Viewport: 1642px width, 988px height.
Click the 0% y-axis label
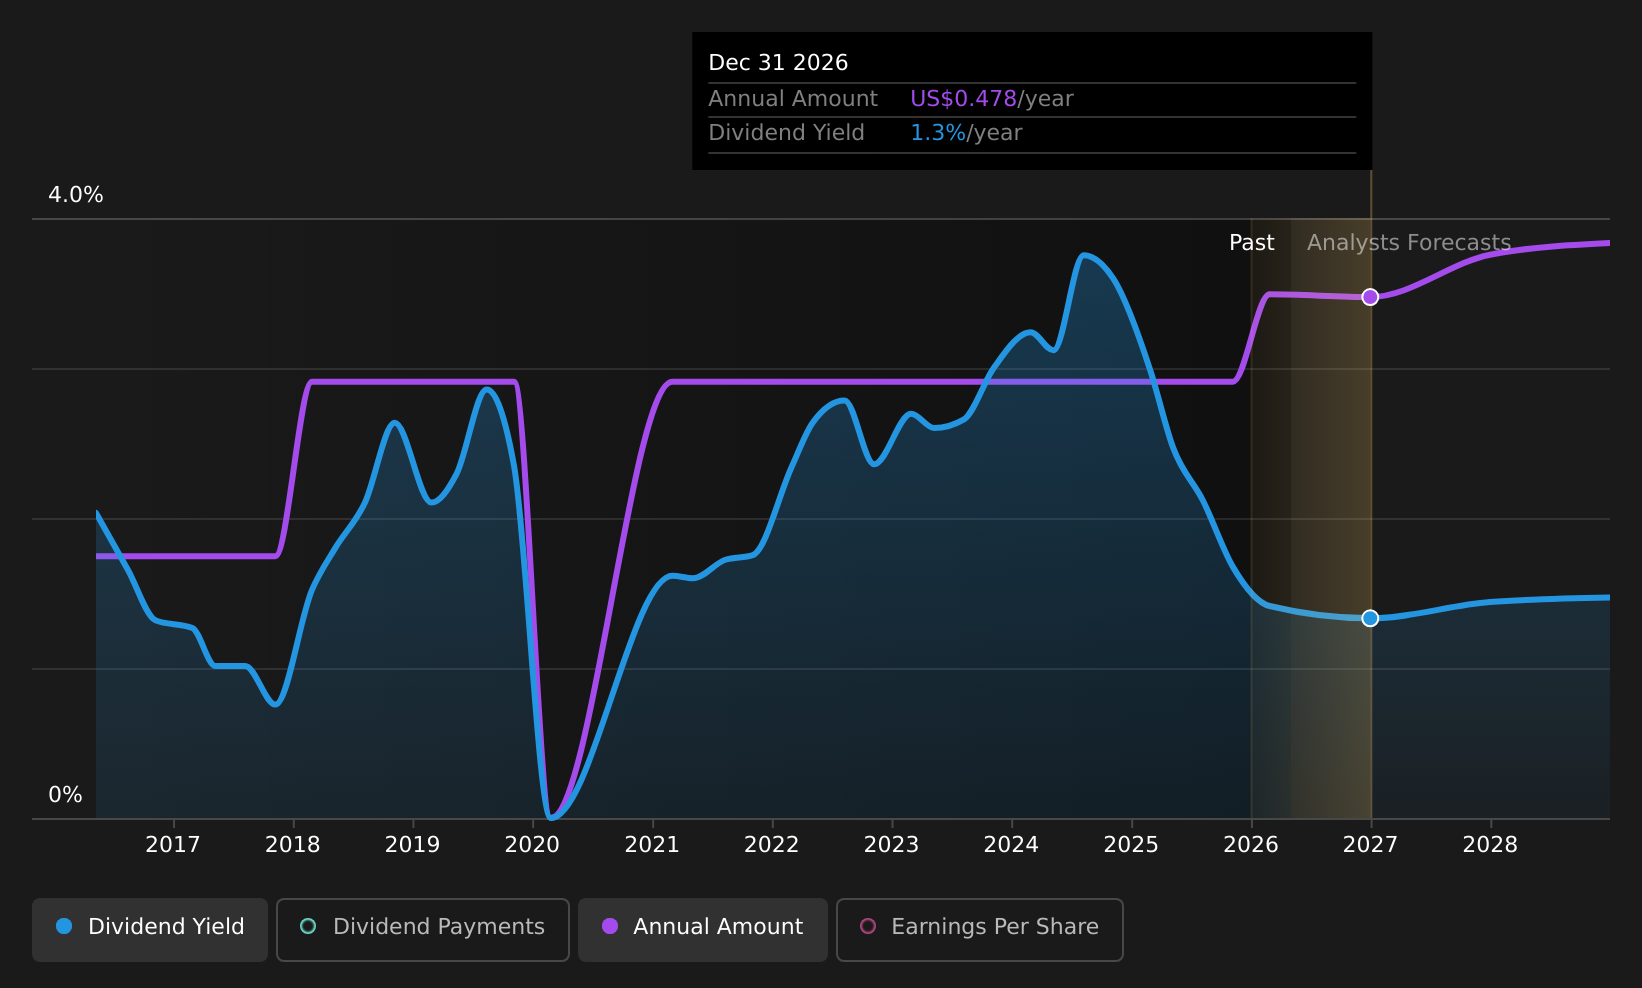65,795
